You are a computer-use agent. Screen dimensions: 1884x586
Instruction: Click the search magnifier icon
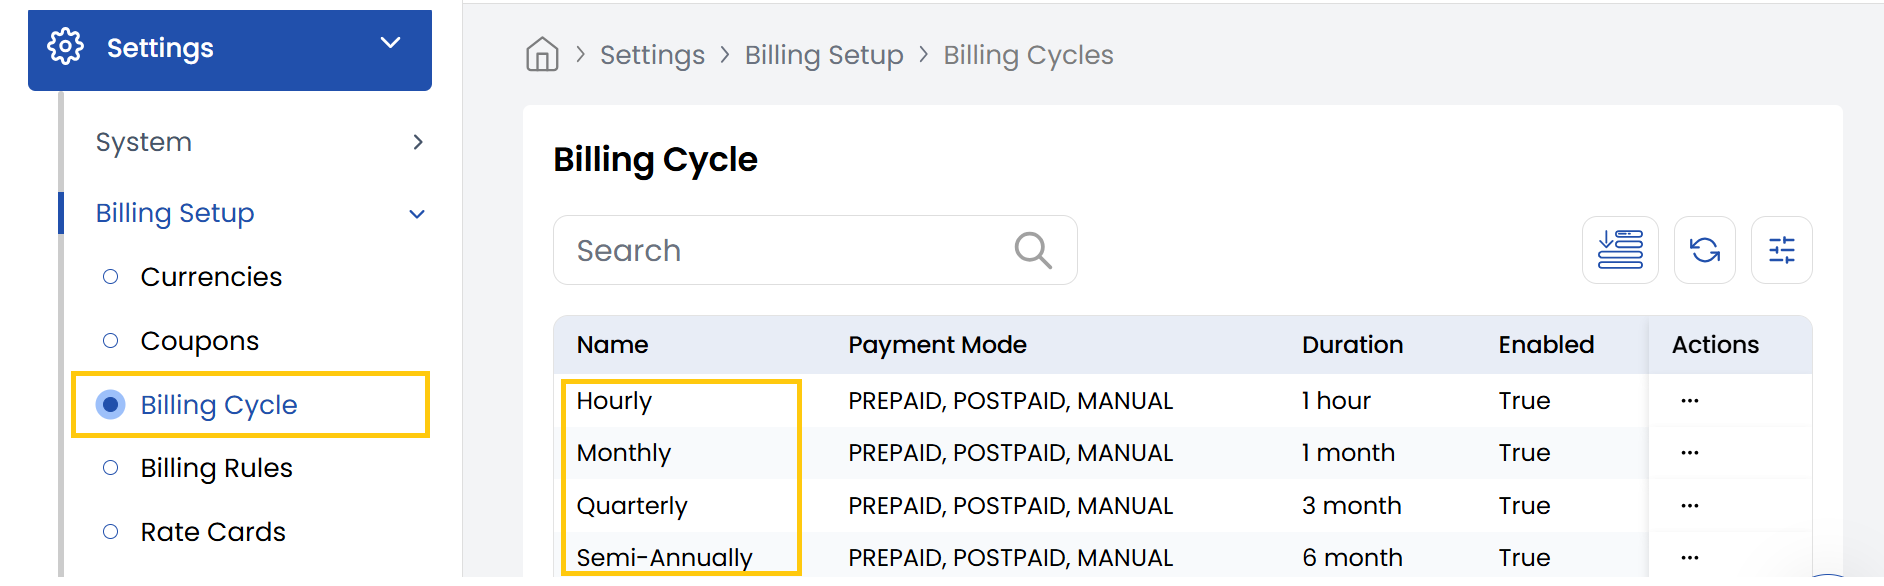1033,250
